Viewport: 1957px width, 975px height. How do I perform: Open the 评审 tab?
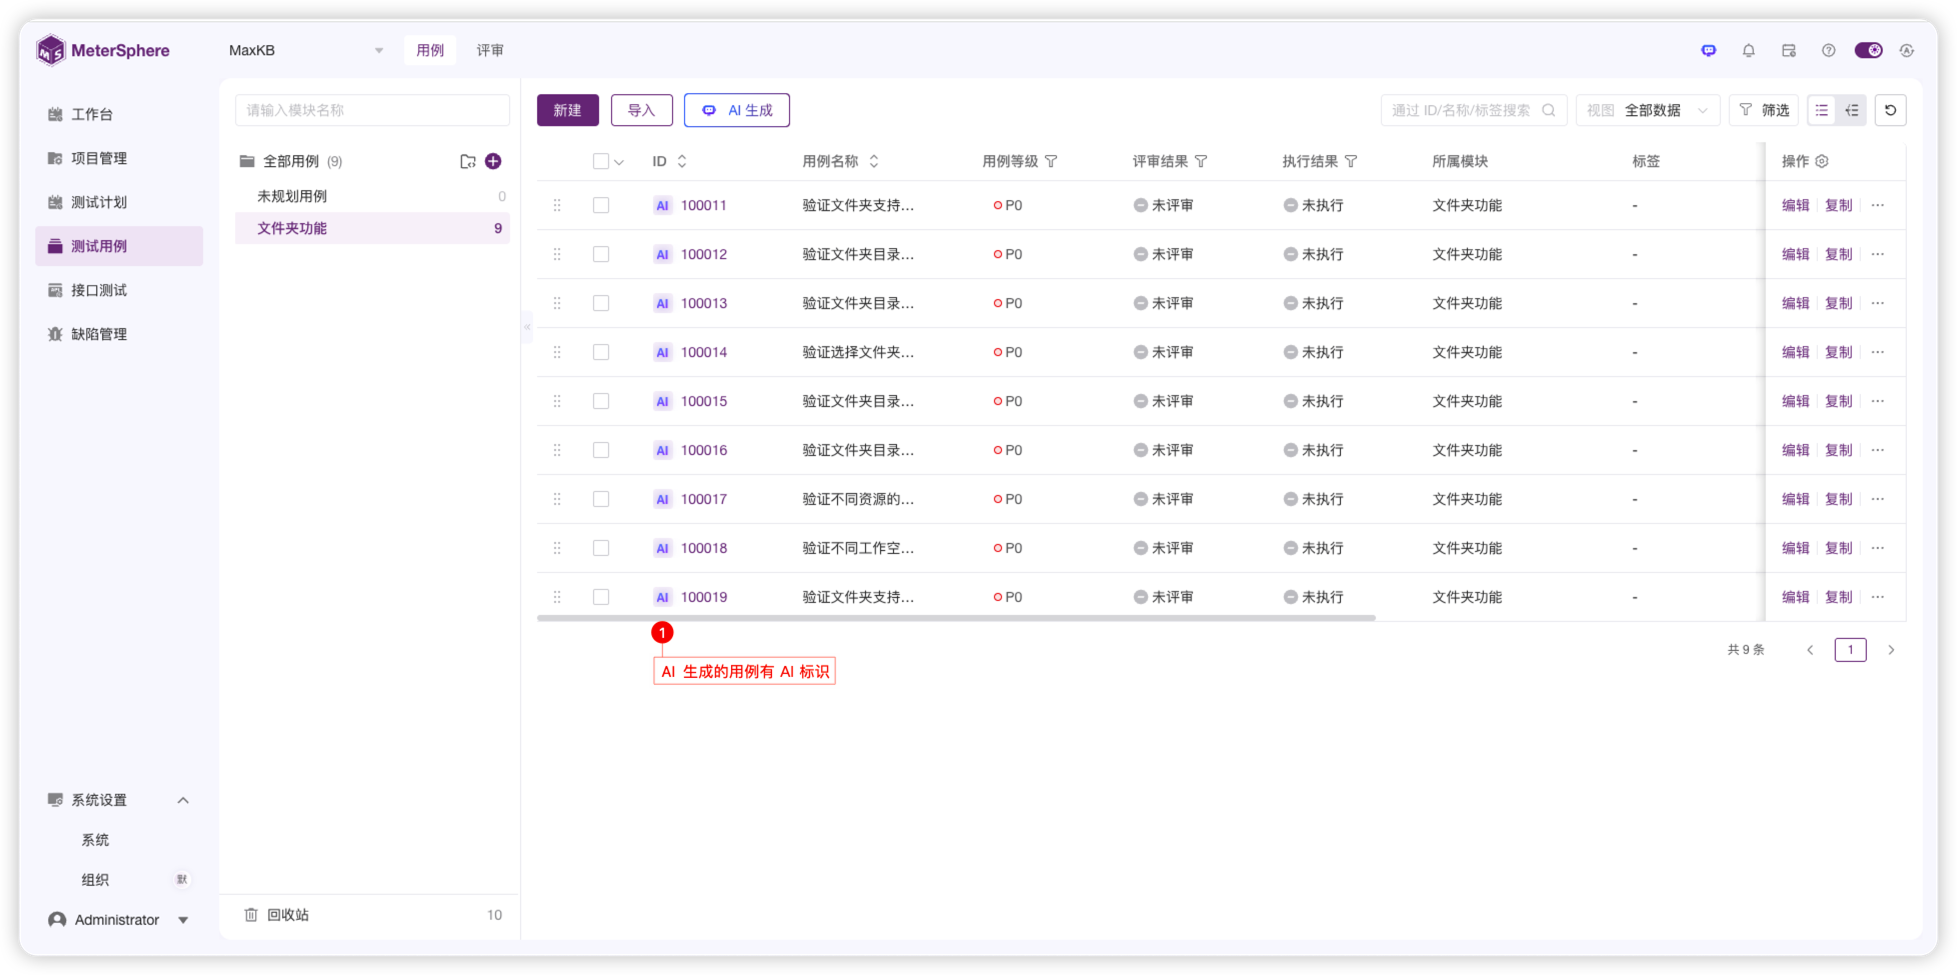[490, 50]
